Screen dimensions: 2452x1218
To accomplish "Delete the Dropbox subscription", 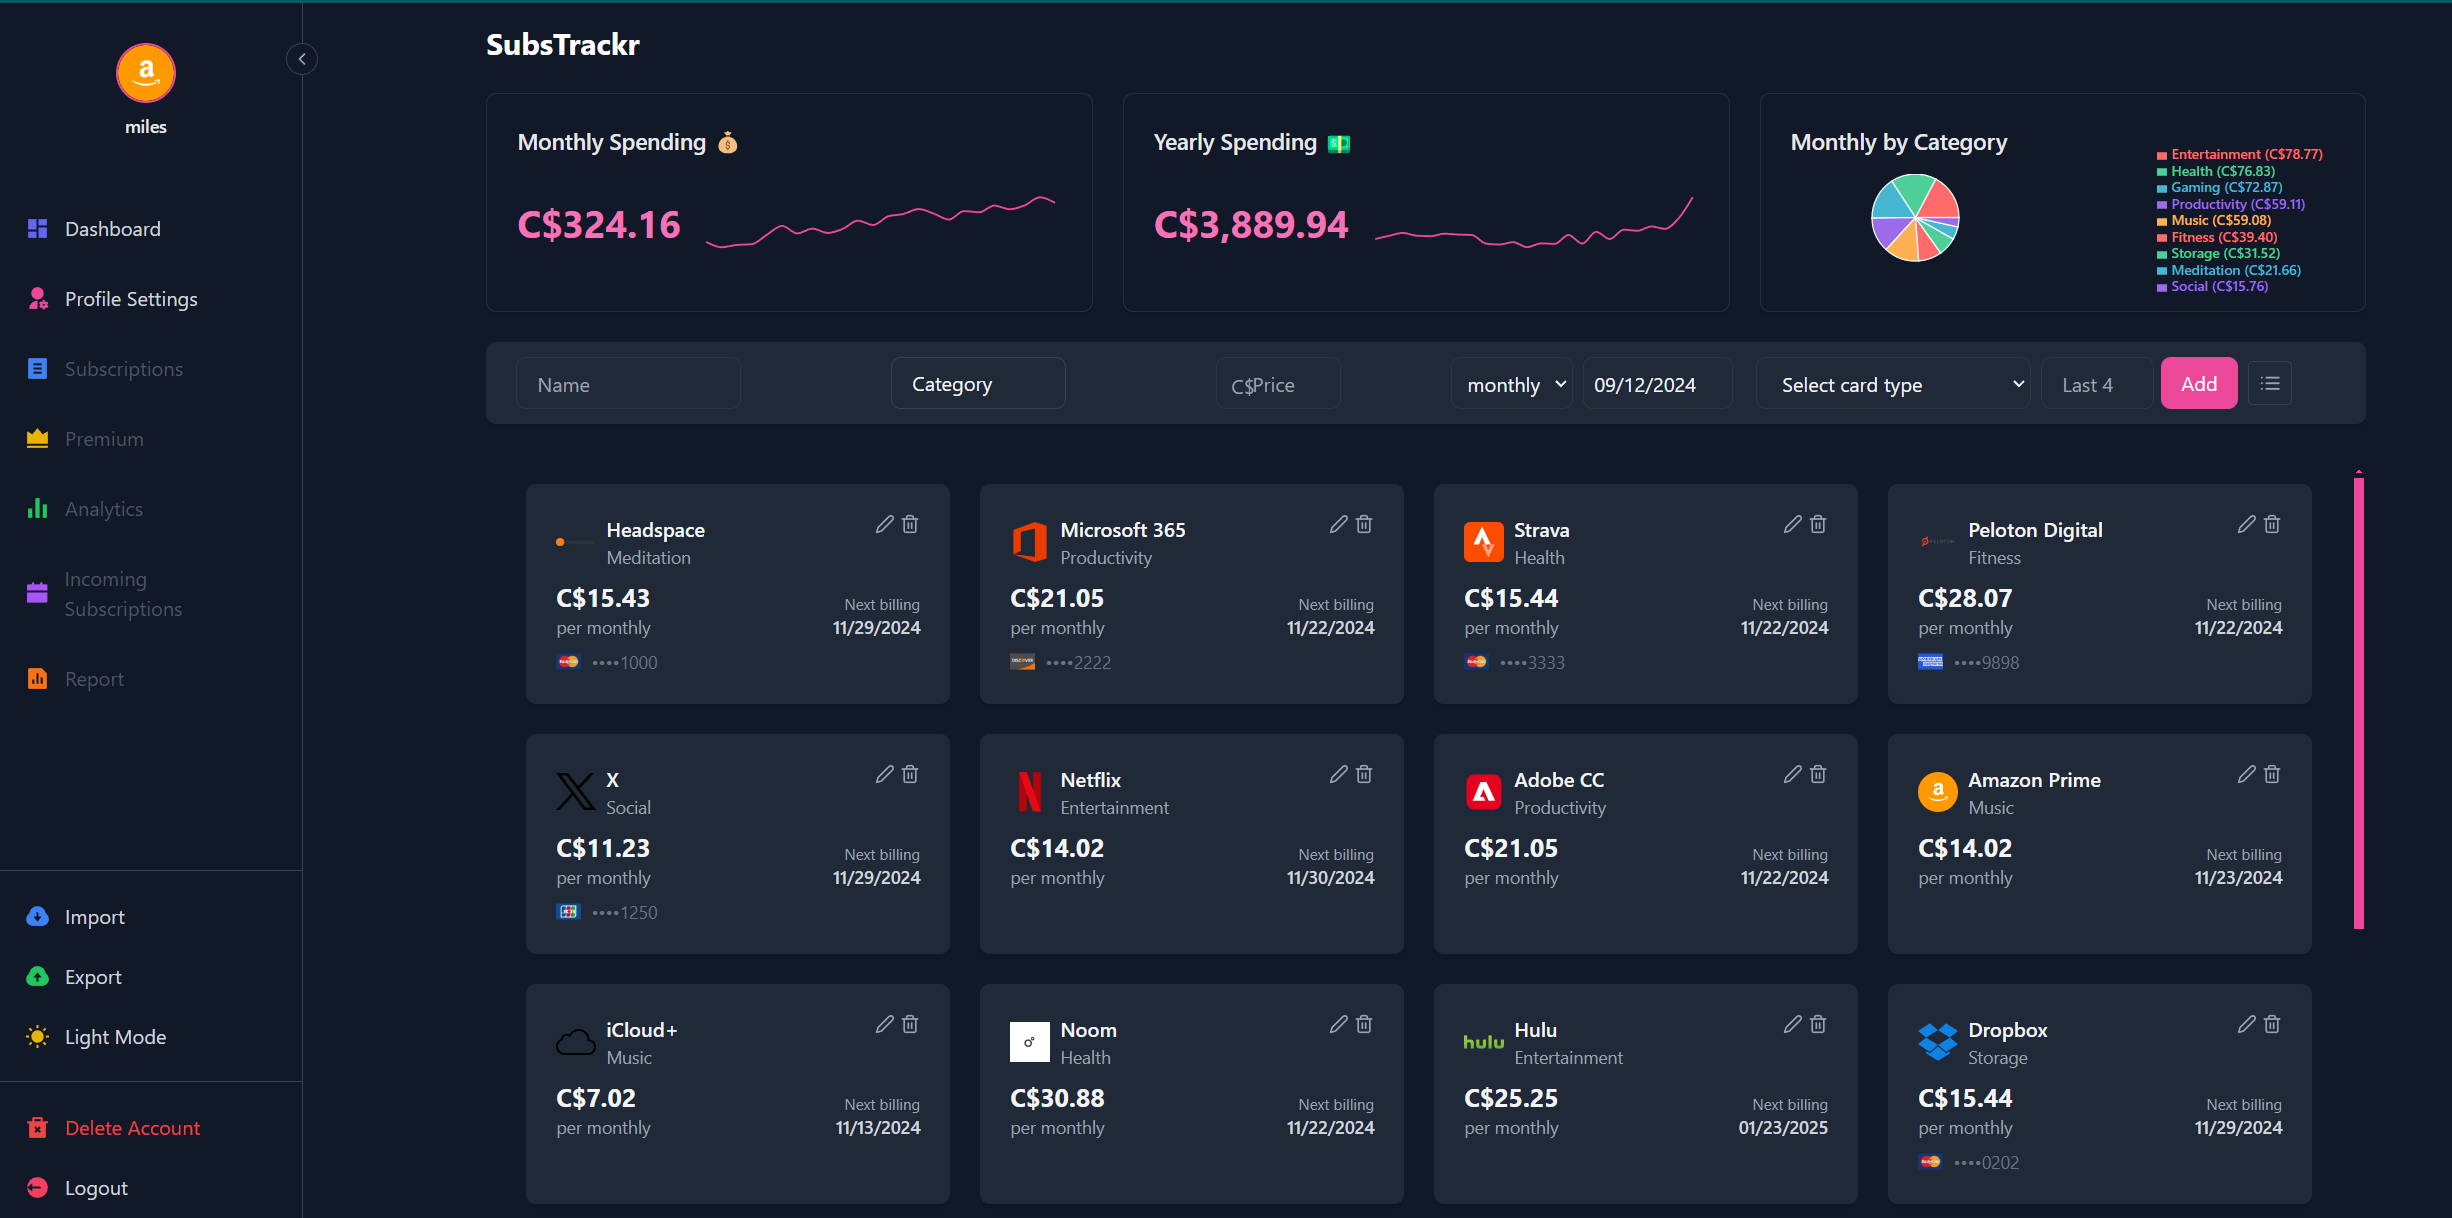I will 2272,1024.
